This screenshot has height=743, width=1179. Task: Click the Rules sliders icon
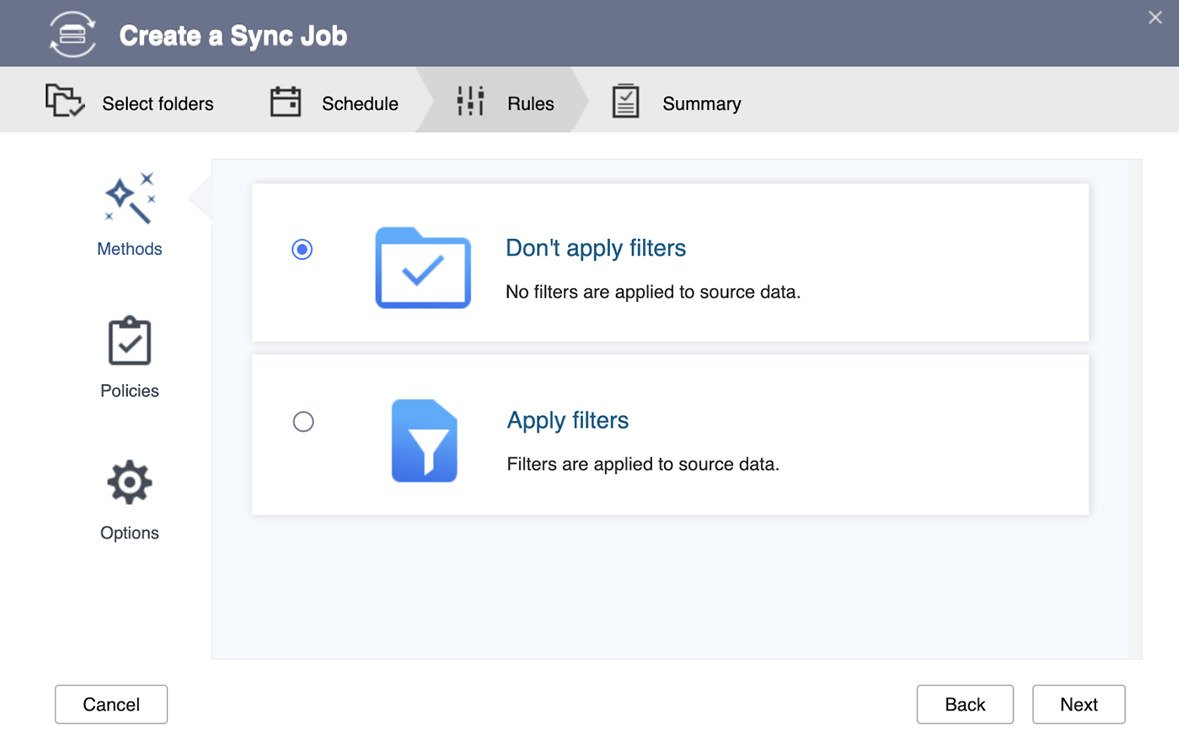point(470,101)
